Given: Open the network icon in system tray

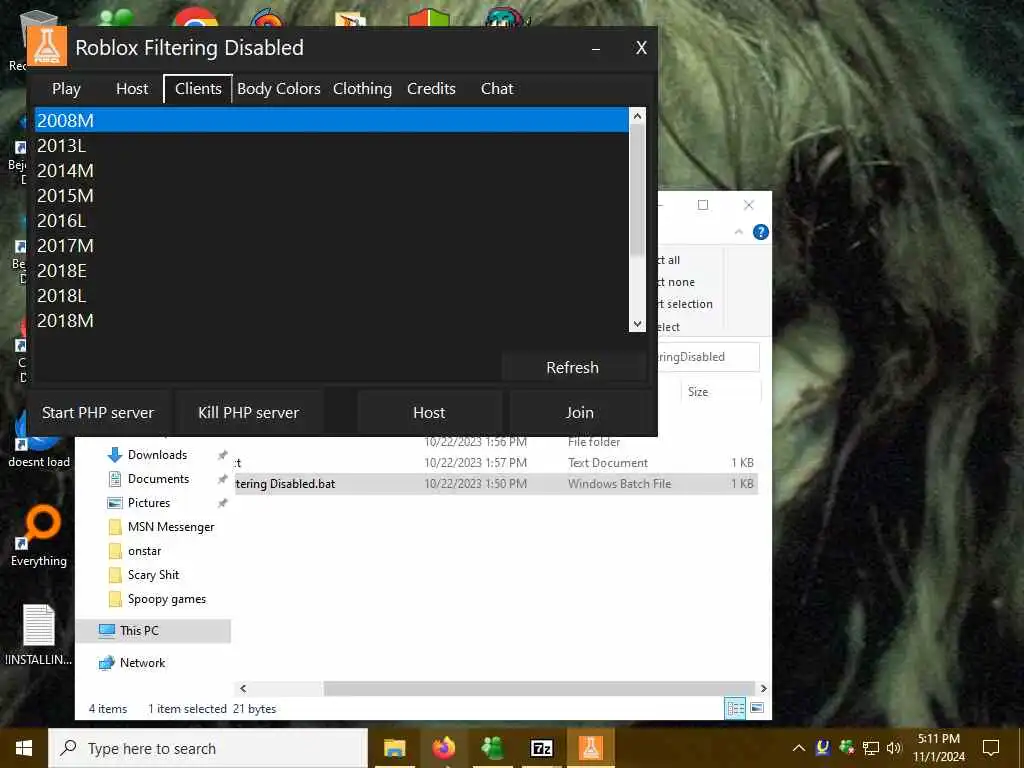Looking at the screenshot, I should 871,748.
